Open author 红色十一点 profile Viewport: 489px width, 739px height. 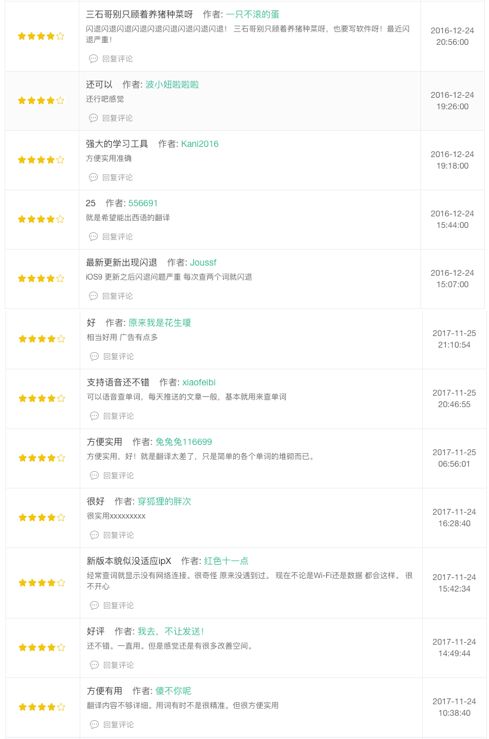[226, 561]
